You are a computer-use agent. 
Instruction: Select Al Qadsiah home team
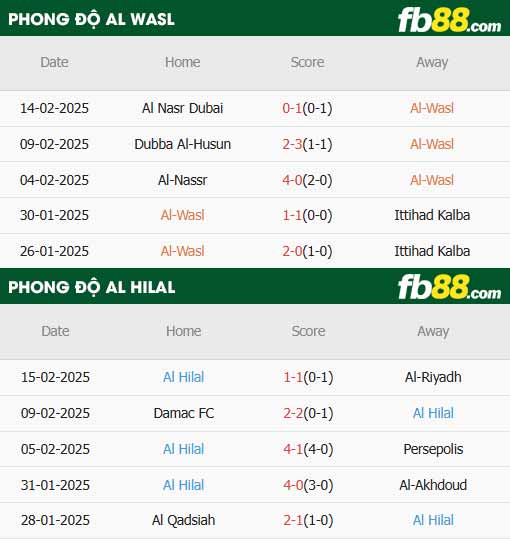tap(184, 520)
